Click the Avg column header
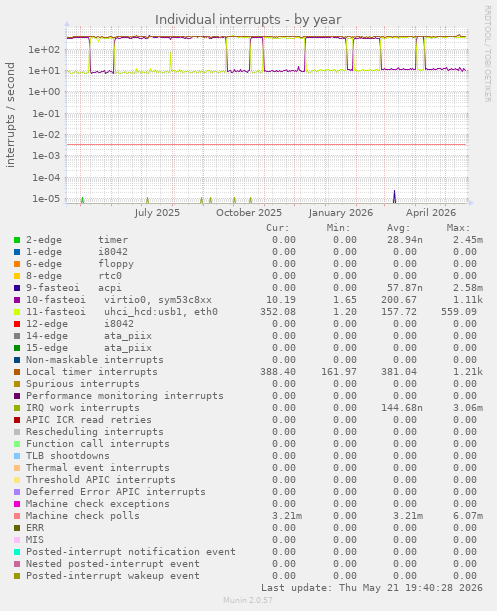 tap(398, 228)
